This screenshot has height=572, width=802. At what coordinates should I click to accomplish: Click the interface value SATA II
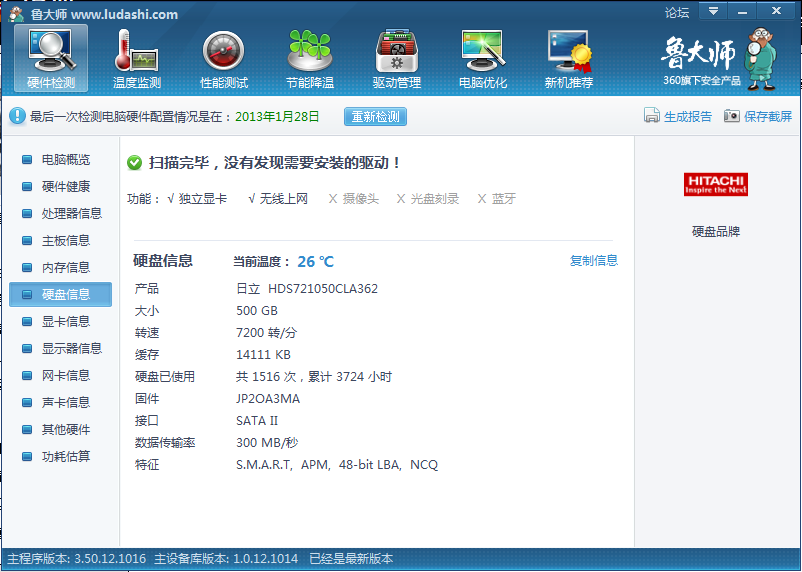[x=257, y=421]
